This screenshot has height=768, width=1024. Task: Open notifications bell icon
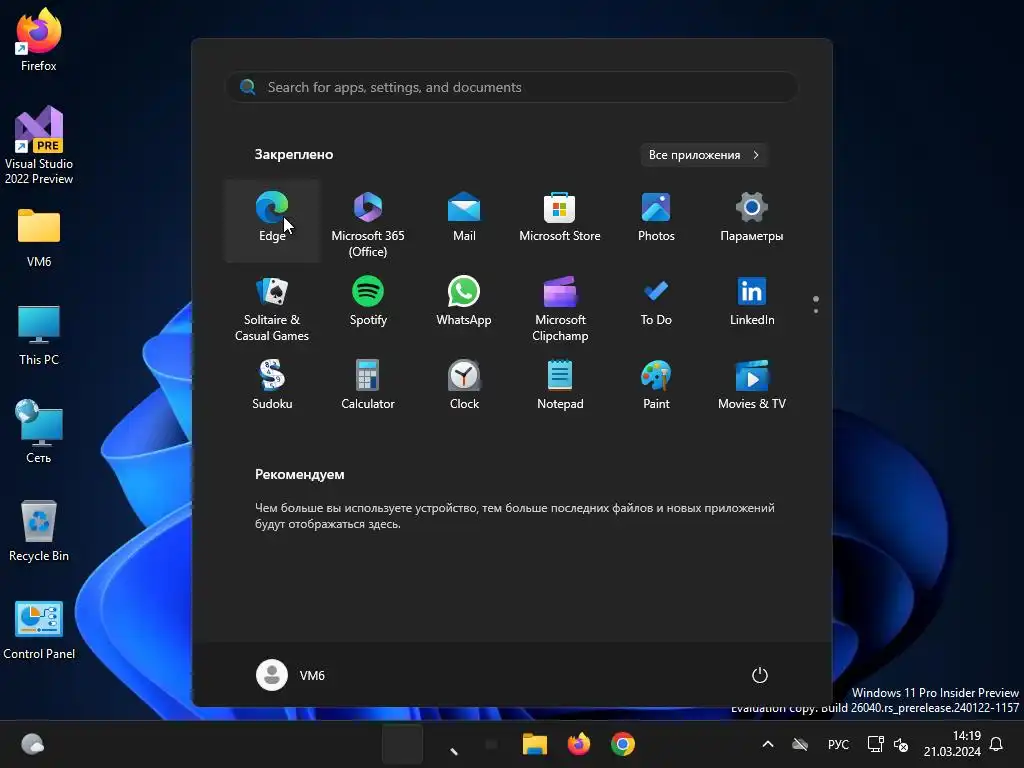(x=997, y=744)
